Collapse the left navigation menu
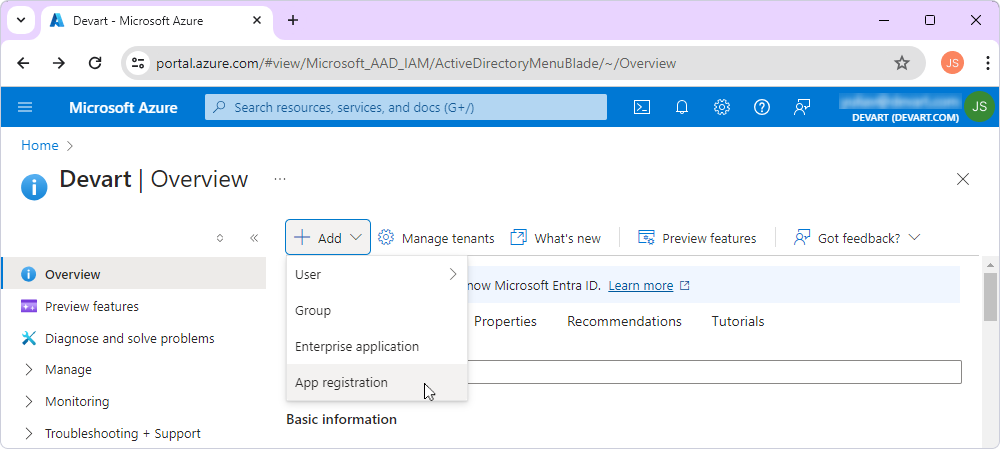Viewport: 1000px width, 449px height. [254, 238]
